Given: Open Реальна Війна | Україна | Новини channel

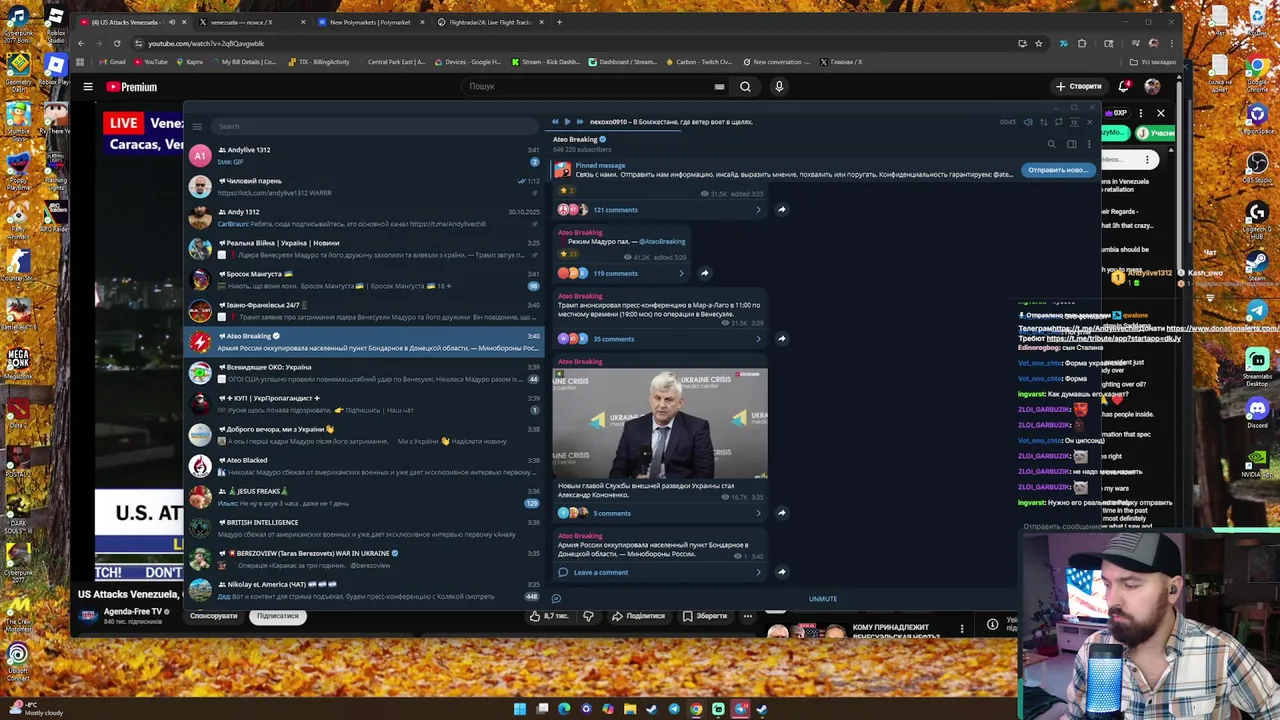Looking at the screenshot, I should [364, 248].
